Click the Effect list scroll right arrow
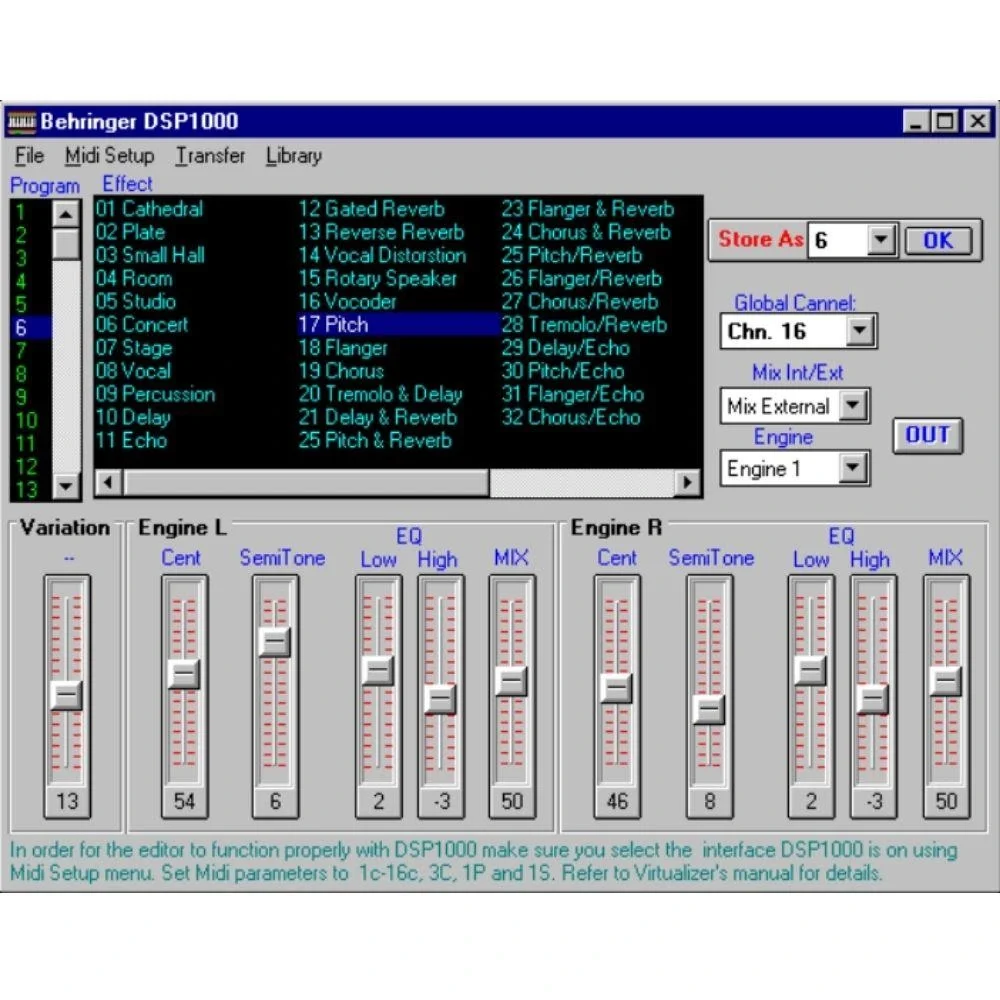1000x1000 pixels. pyautogui.click(x=687, y=483)
